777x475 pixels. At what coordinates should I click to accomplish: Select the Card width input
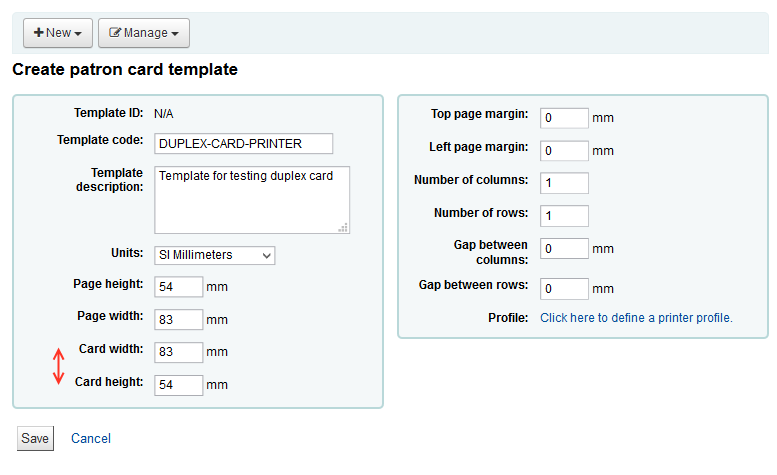point(179,352)
